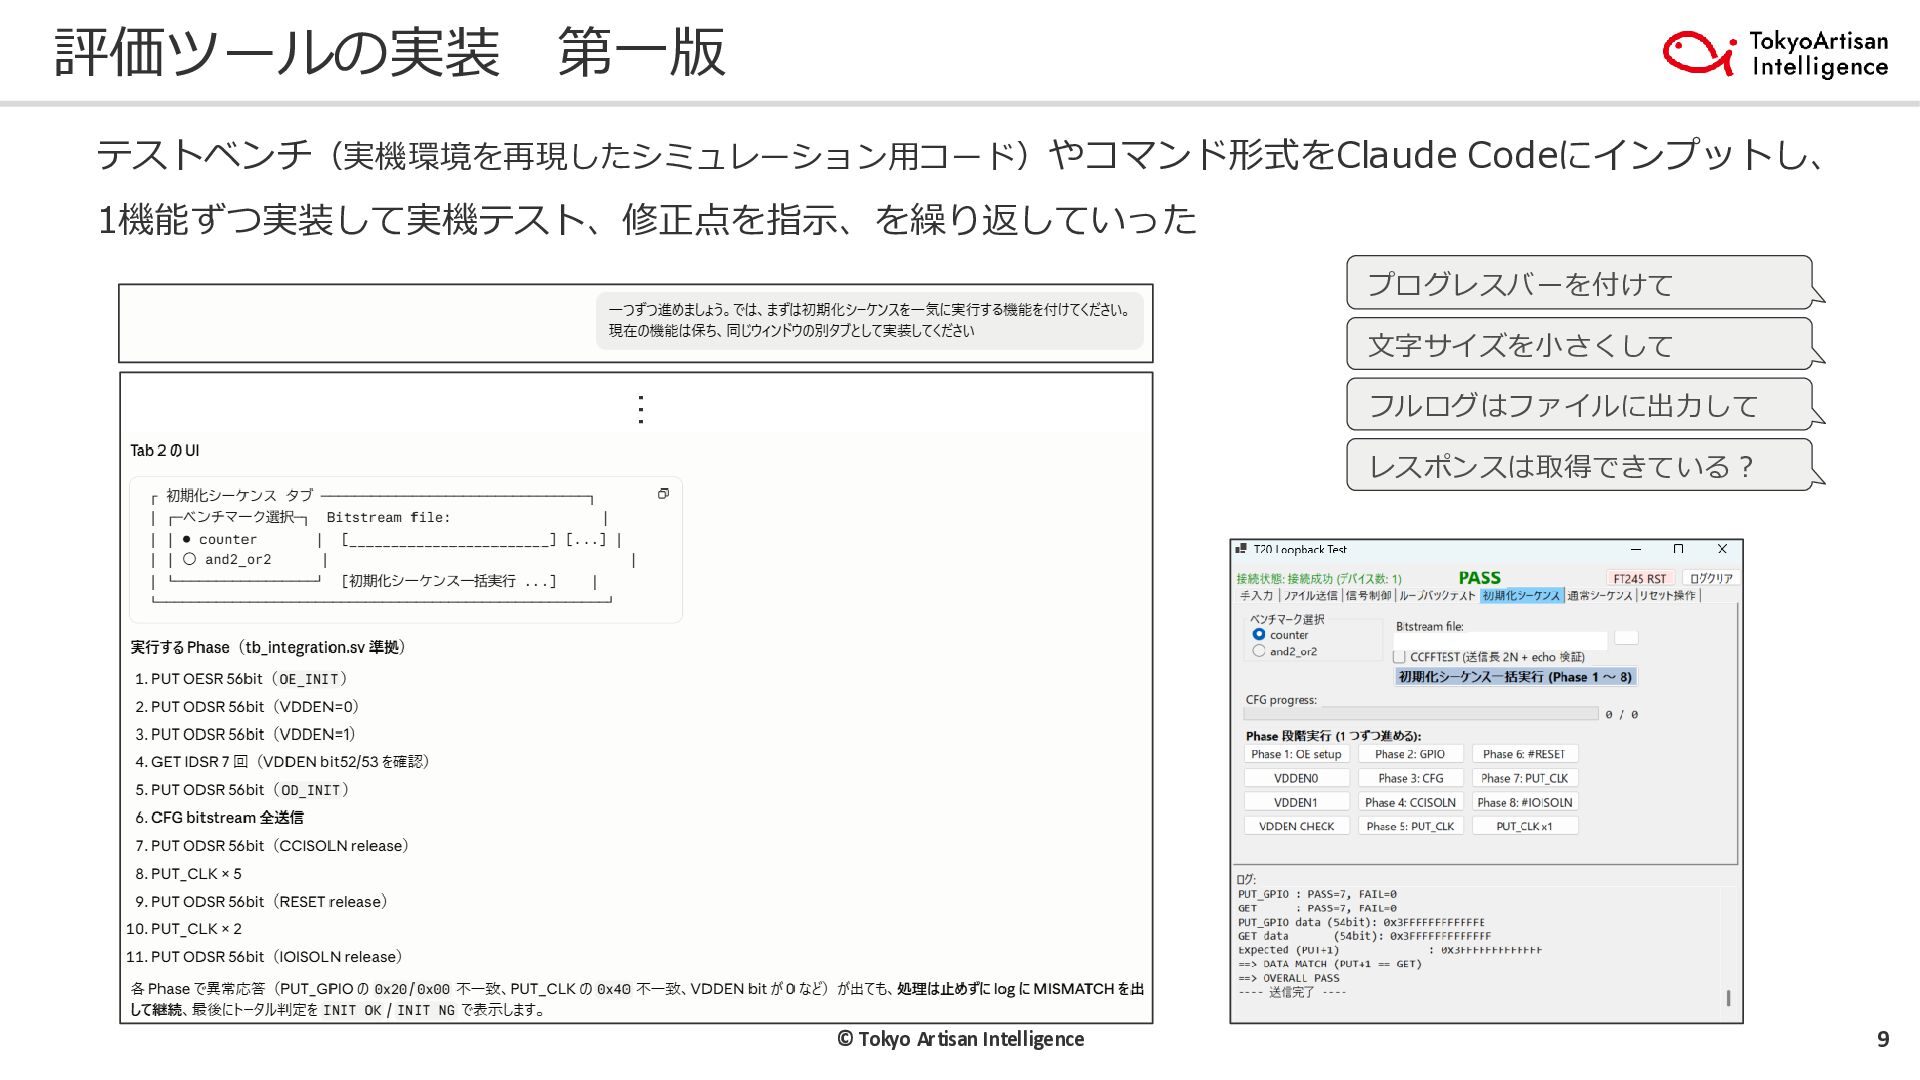Open the ファイル送信 tab
This screenshot has height=1080, width=1920.
tap(1310, 595)
